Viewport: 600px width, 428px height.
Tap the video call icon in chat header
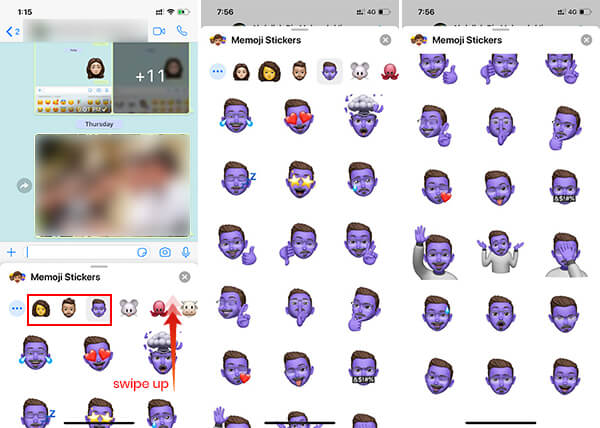click(159, 31)
